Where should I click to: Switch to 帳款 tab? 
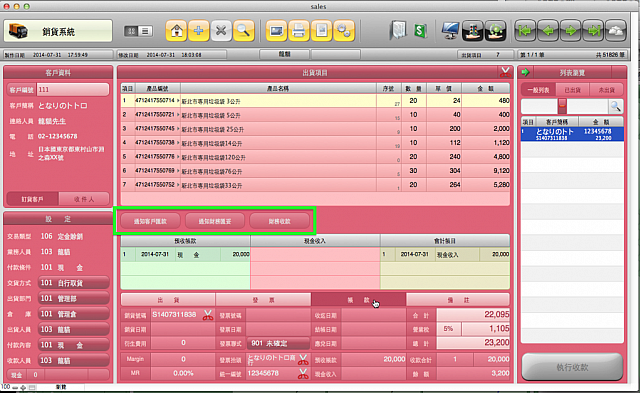[358, 300]
